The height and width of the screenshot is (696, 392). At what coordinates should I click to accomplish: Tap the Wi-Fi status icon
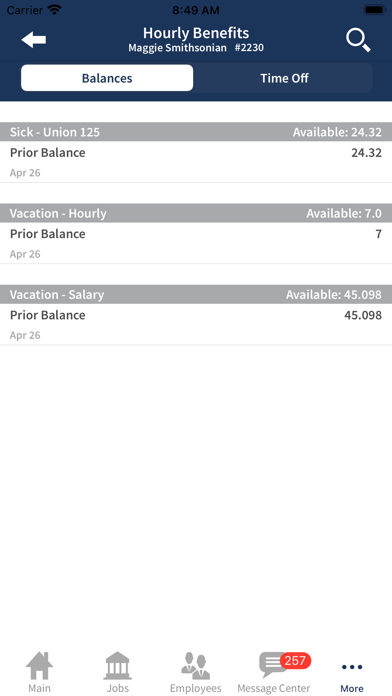(55, 10)
